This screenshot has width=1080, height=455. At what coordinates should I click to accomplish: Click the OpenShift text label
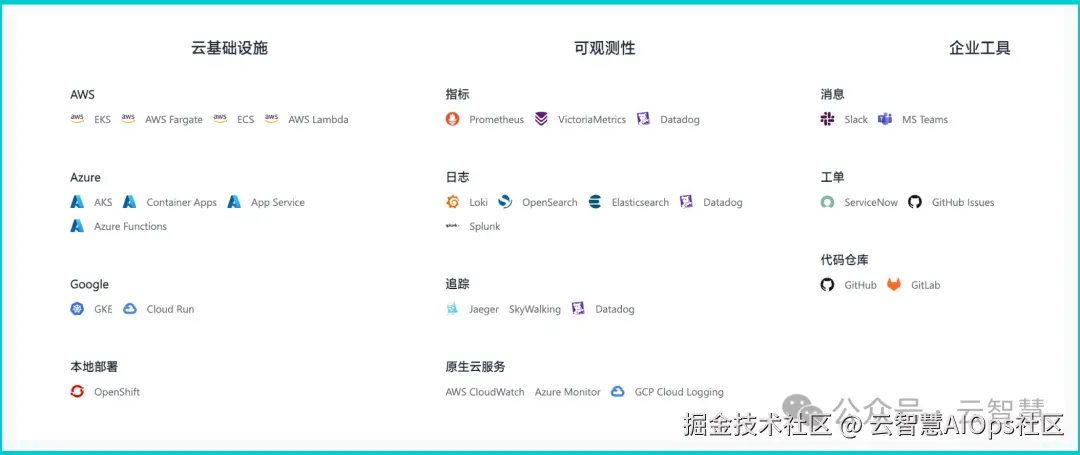[117, 392]
